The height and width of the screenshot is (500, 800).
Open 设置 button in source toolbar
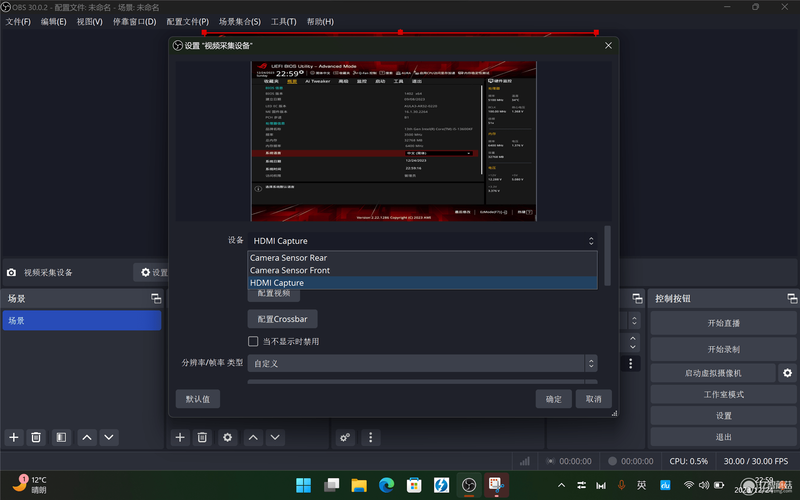152,272
